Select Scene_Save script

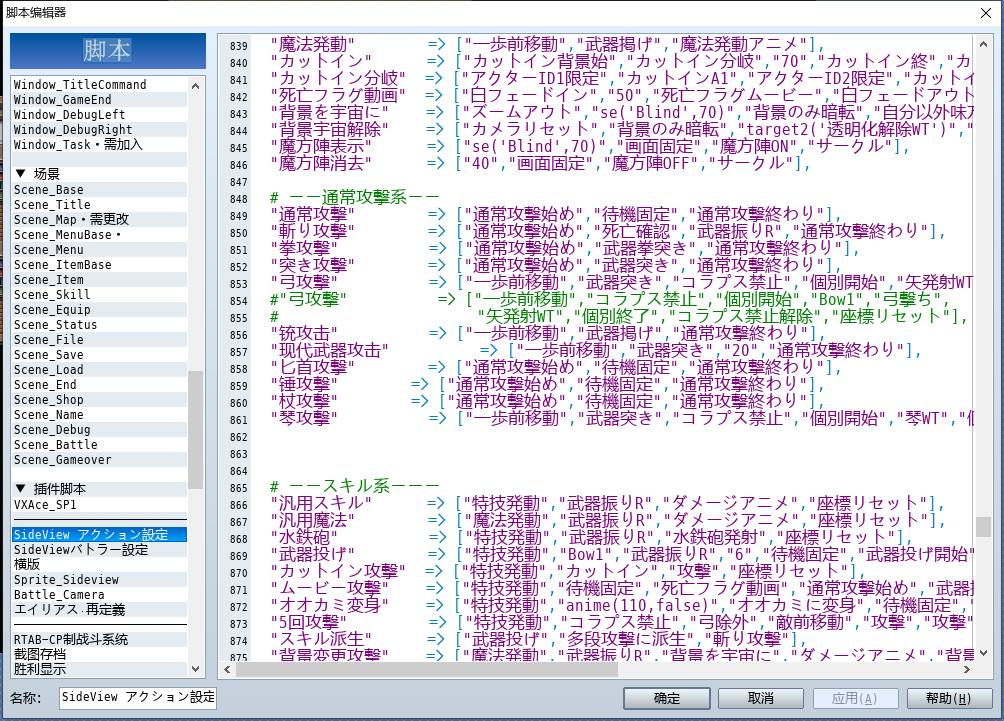[x=99, y=355]
